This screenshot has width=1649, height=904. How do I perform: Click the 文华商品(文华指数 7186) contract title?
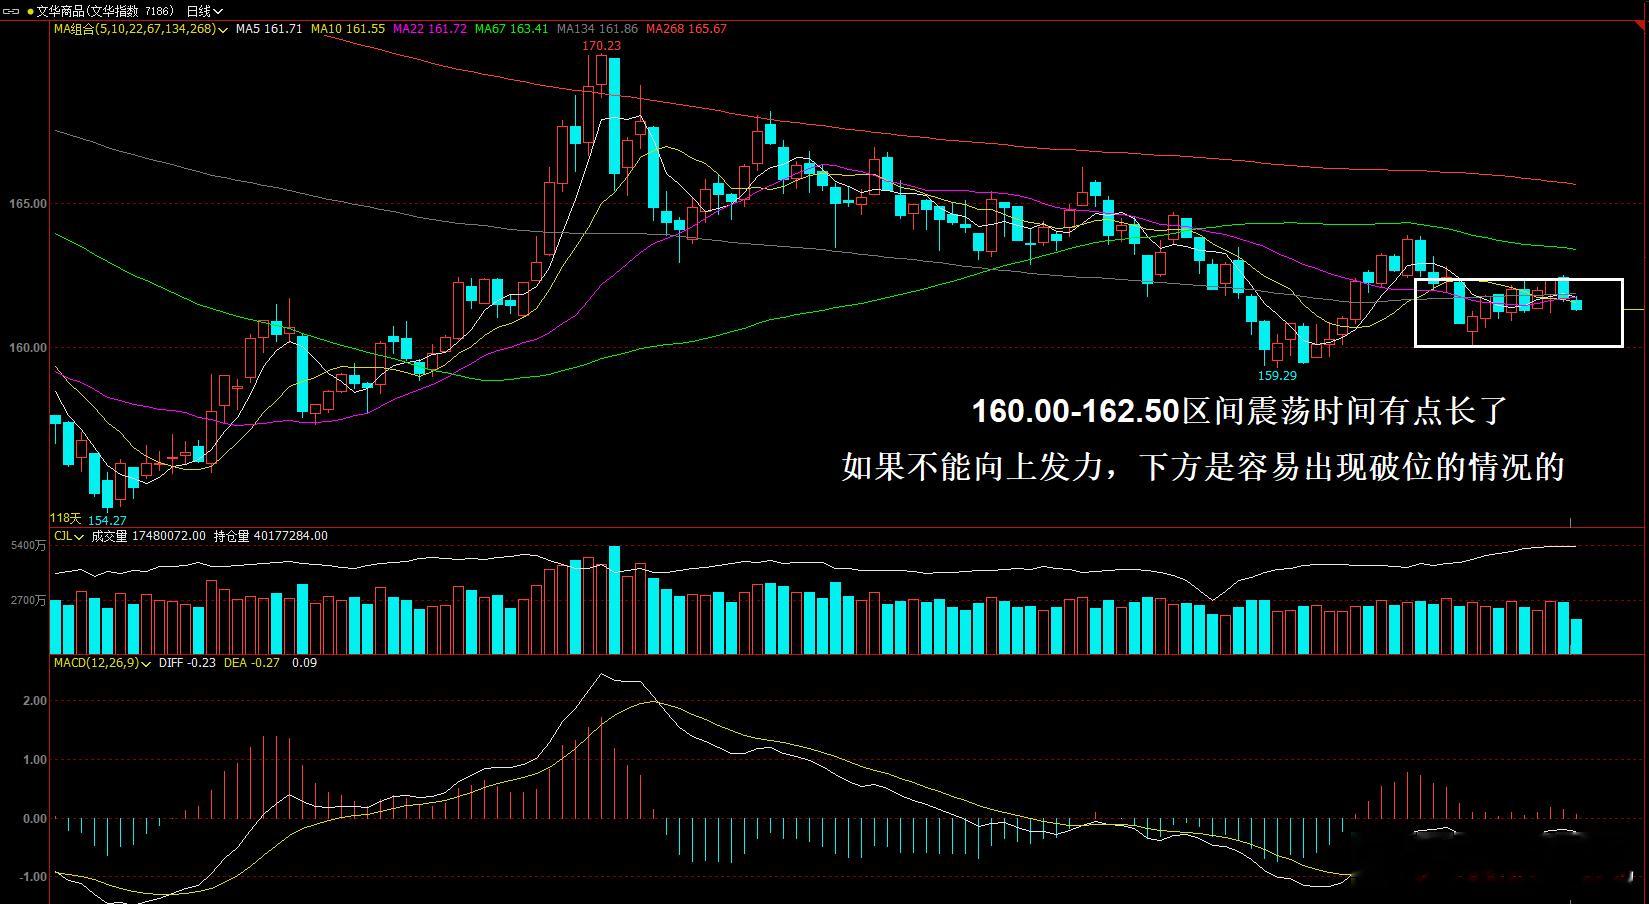tap(104, 11)
